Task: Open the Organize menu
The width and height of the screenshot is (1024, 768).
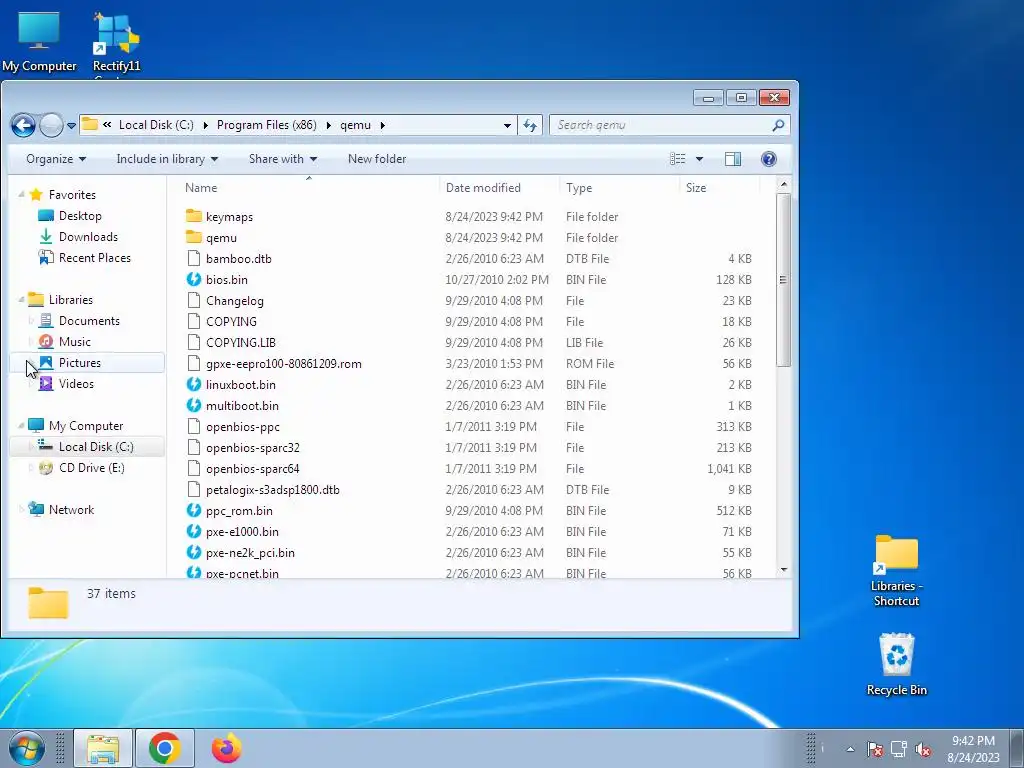Action: point(56,159)
